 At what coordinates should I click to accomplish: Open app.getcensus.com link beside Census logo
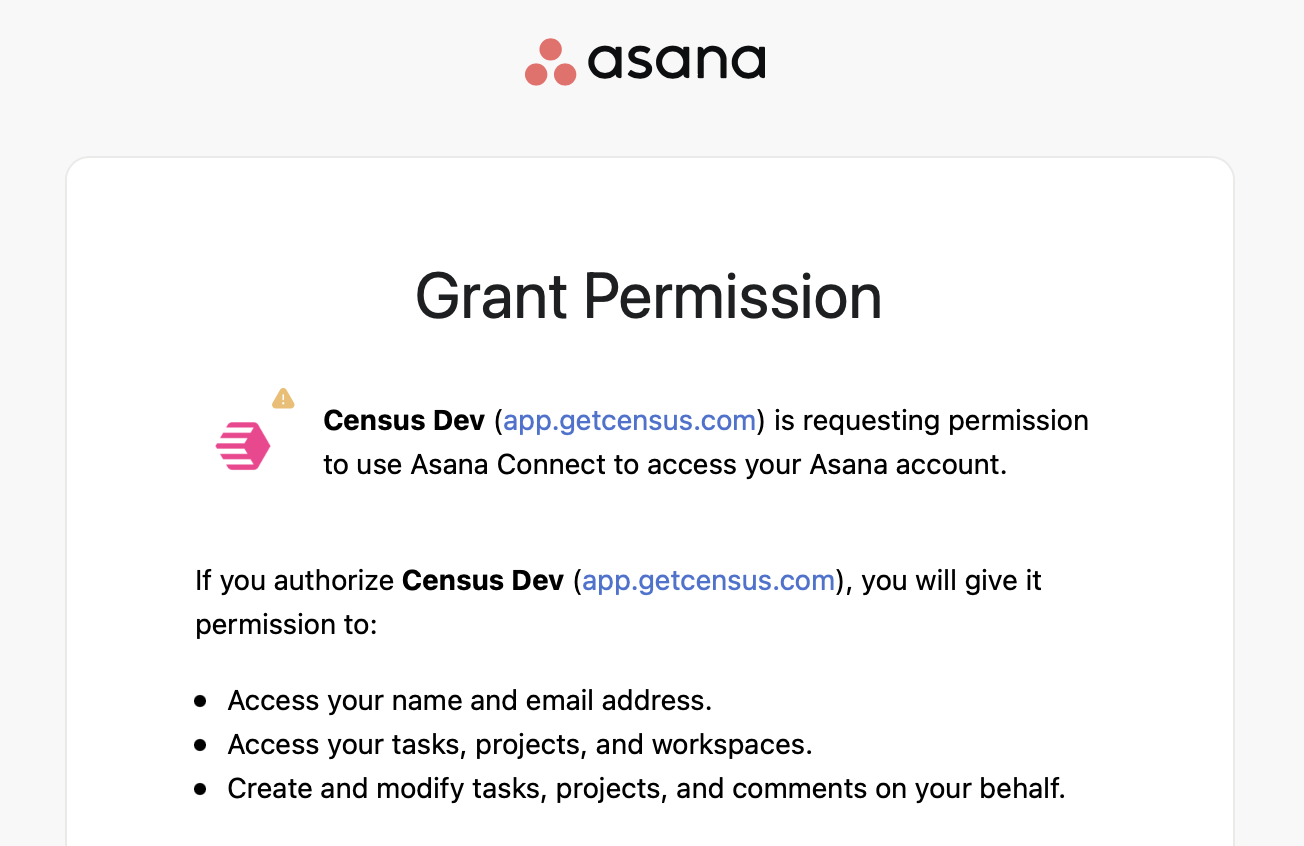[x=629, y=421]
